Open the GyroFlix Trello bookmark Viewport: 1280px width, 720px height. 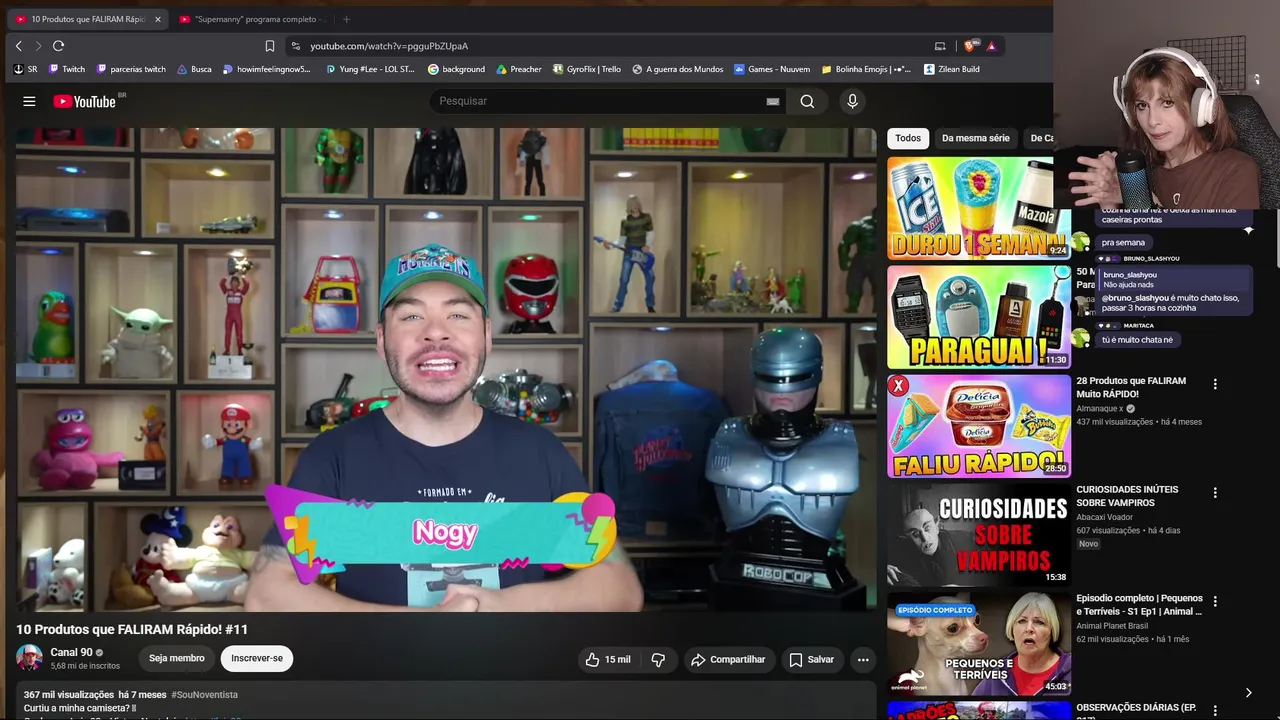coord(587,69)
